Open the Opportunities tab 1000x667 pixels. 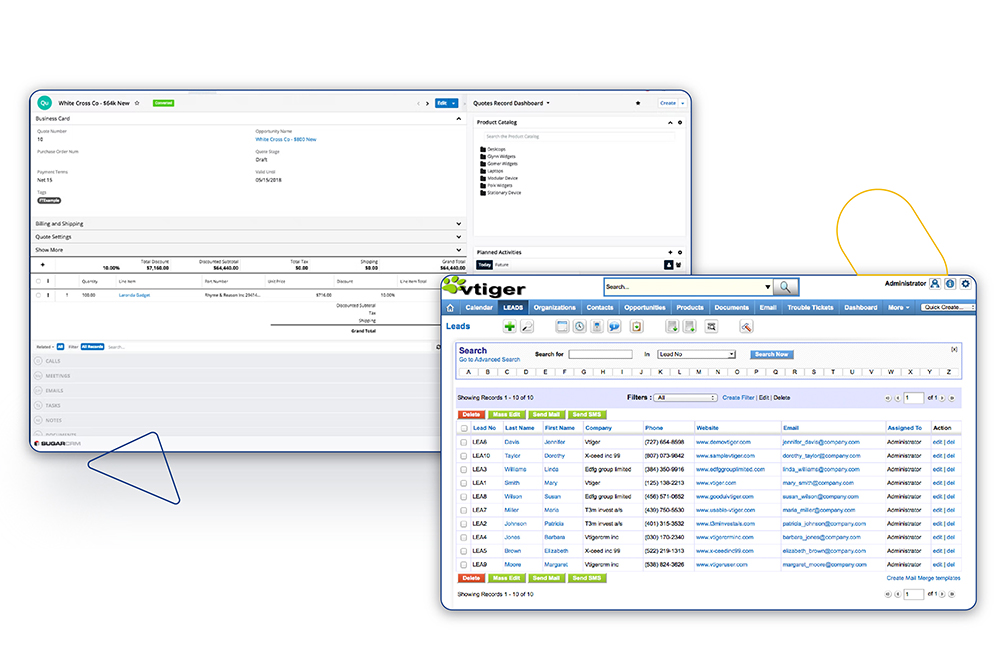tap(645, 307)
